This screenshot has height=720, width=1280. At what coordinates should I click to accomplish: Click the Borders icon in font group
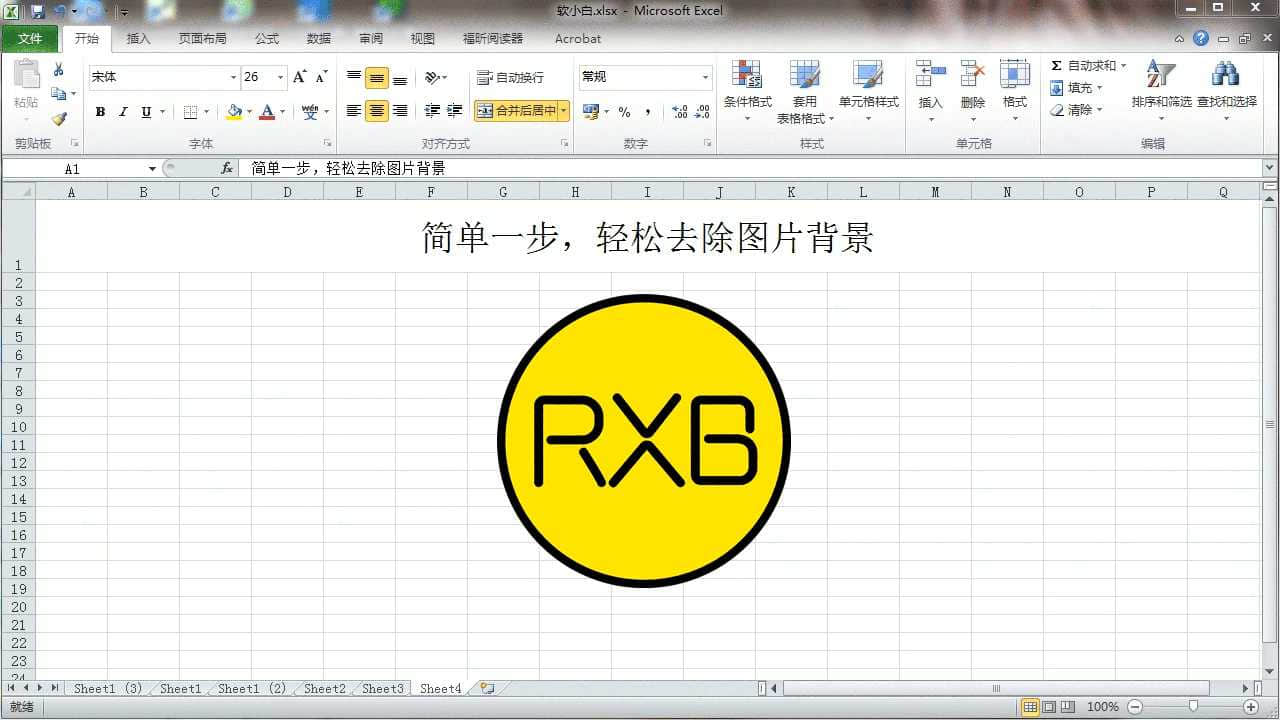pos(190,112)
